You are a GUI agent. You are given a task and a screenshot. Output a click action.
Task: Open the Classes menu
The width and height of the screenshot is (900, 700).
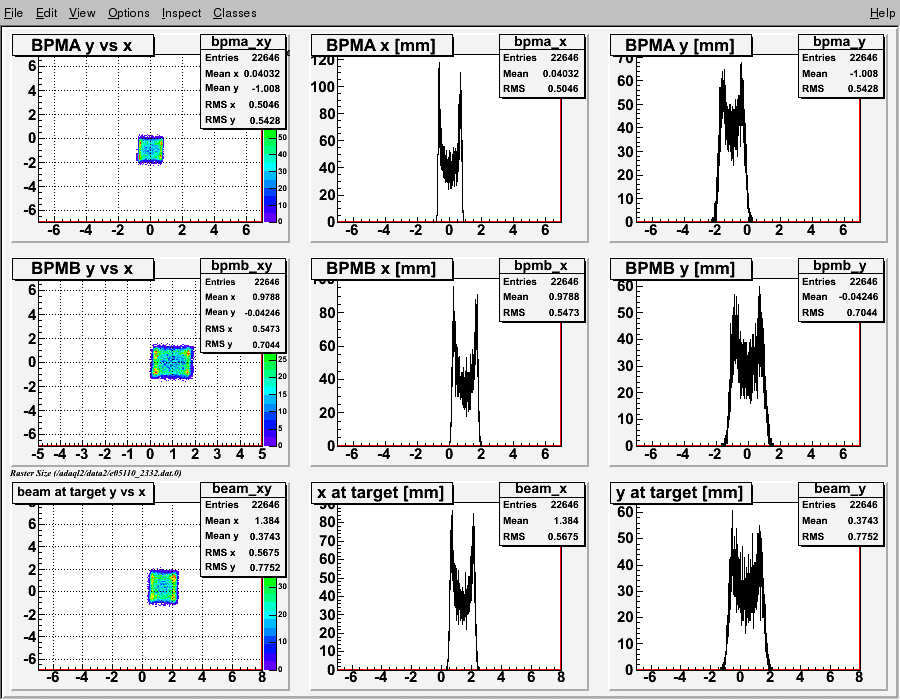[235, 13]
